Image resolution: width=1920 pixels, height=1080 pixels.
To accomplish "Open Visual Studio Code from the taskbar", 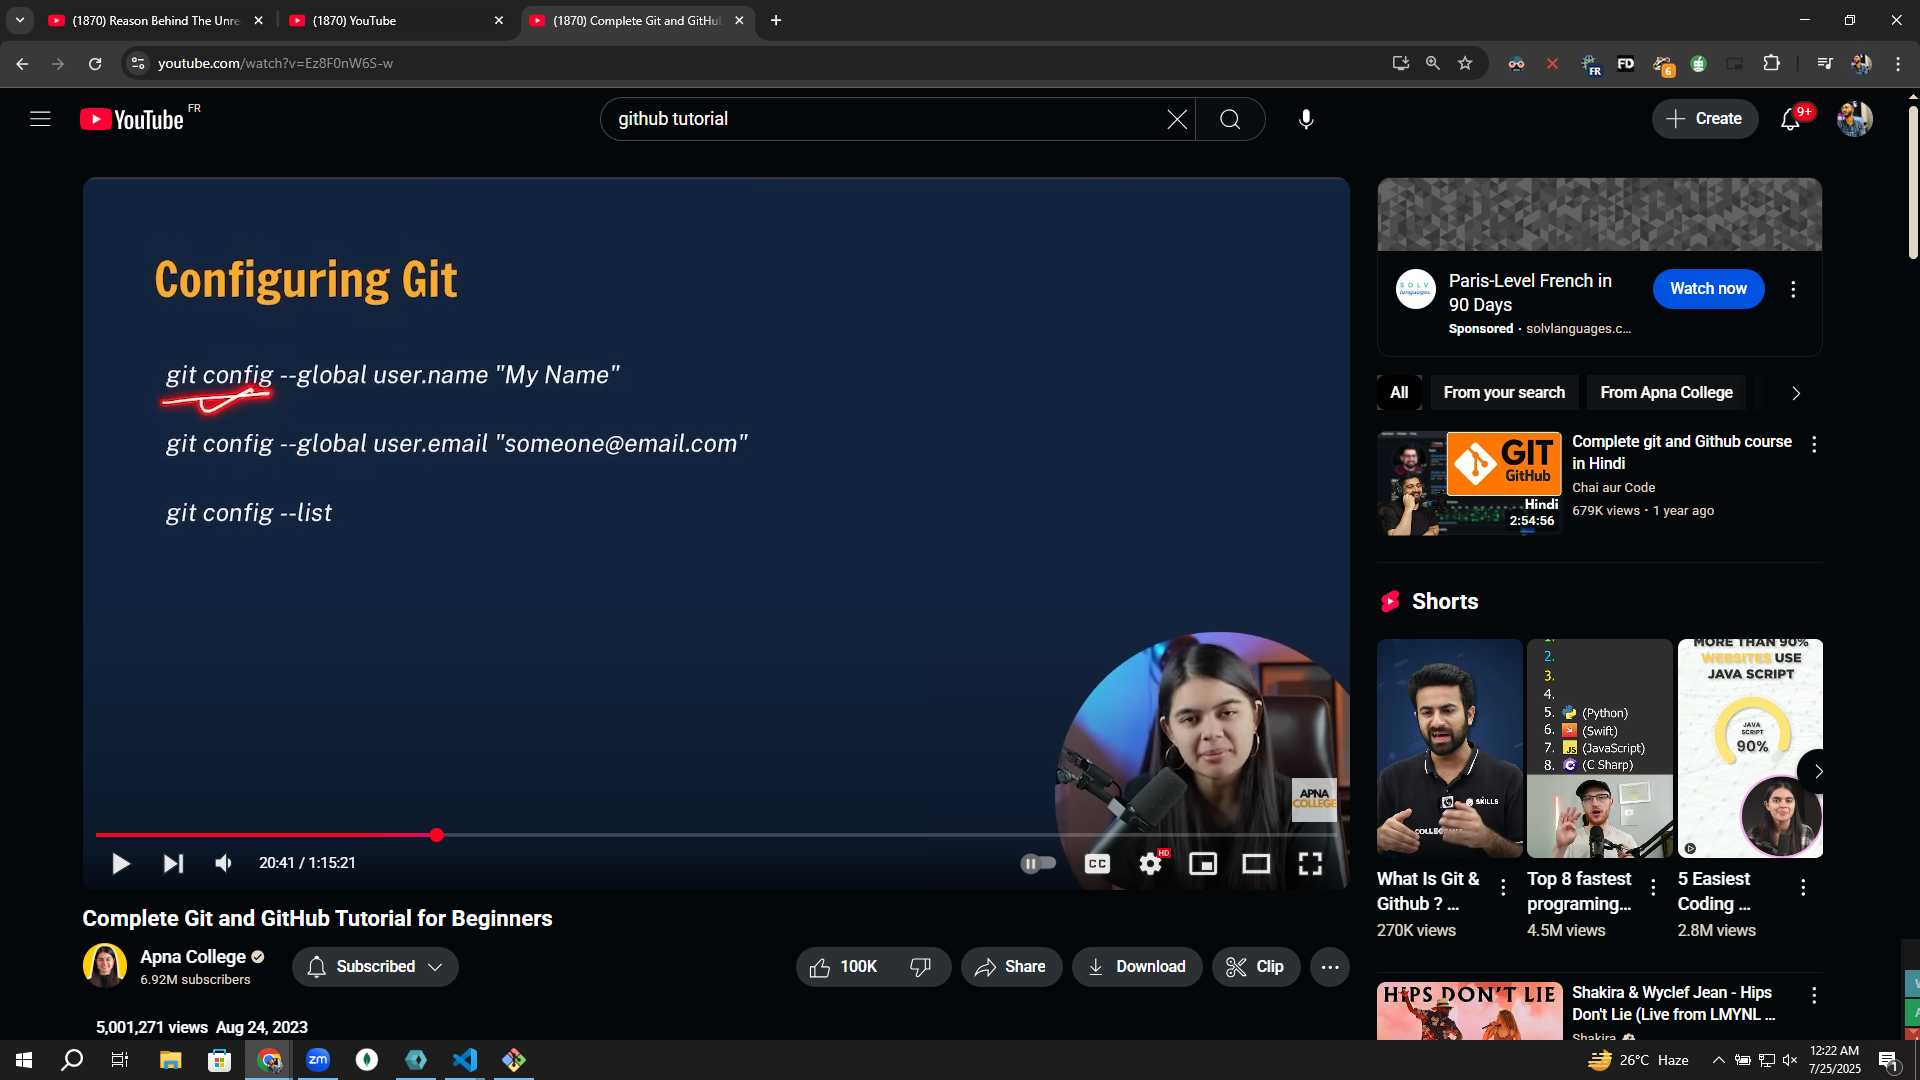I will pos(465,1060).
